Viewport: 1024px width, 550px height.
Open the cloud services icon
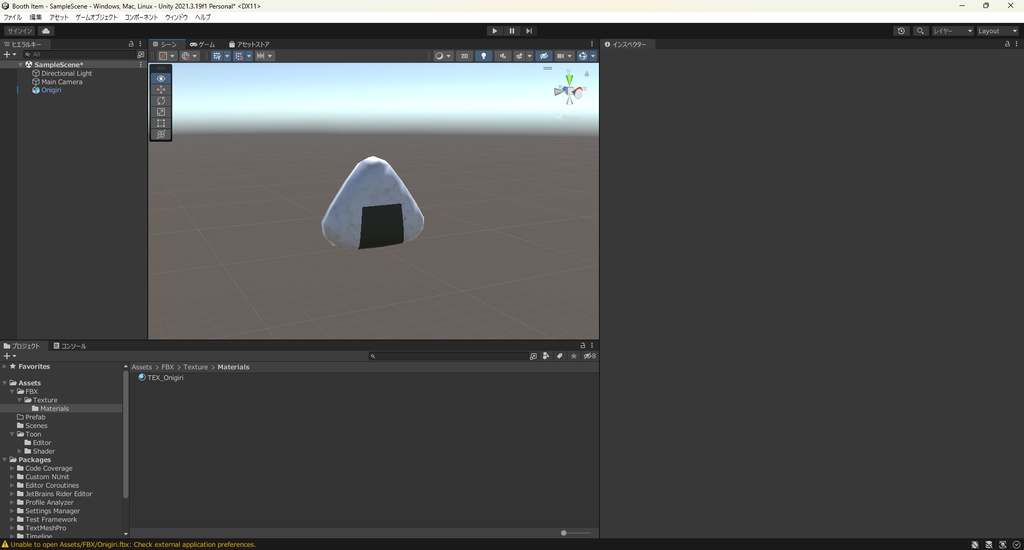pyautogui.click(x=46, y=31)
